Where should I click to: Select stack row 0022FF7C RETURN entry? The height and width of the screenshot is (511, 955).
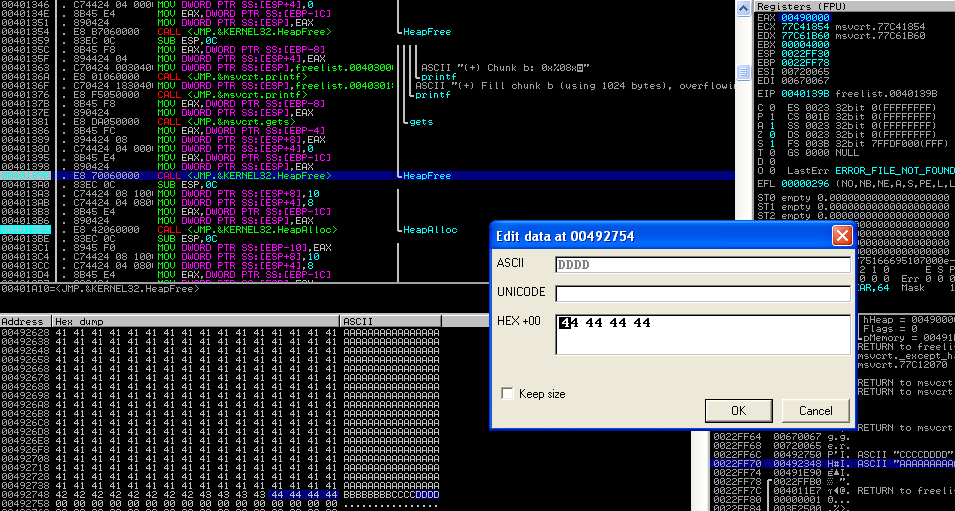tap(832, 490)
